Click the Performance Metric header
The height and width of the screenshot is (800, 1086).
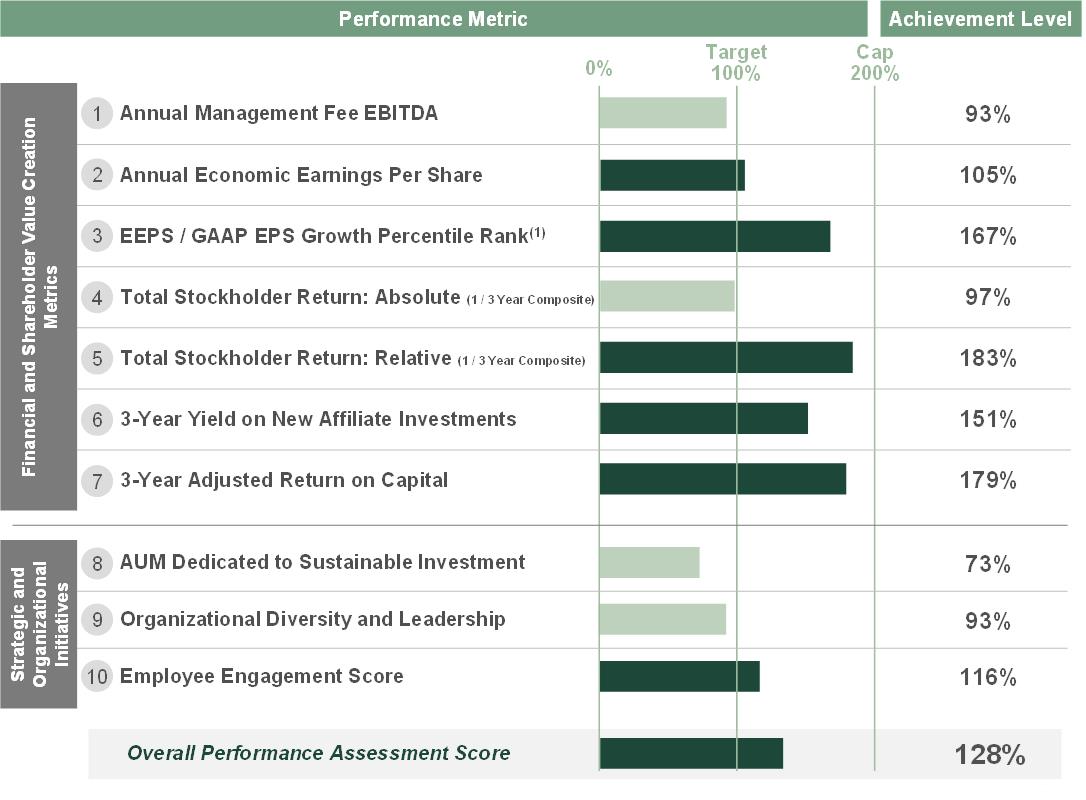(x=433, y=19)
